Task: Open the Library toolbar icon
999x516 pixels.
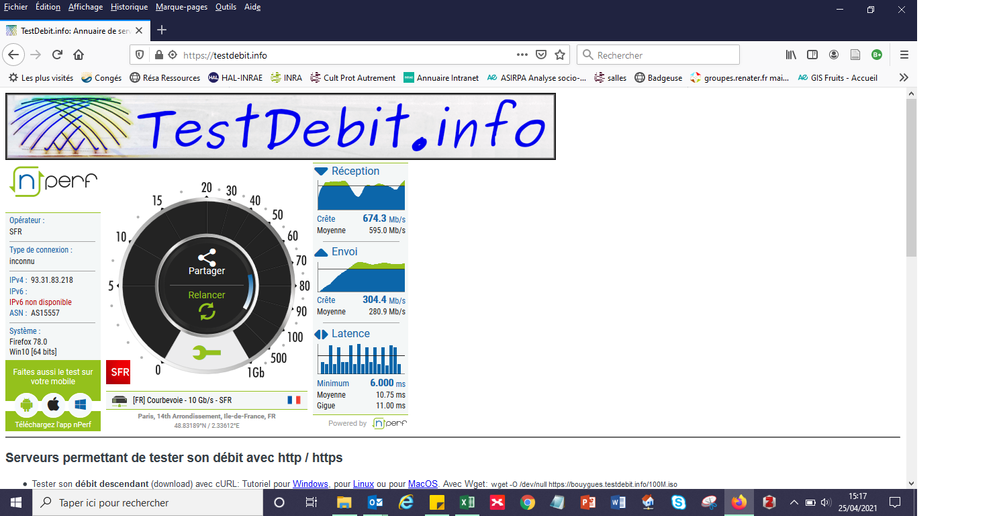Action: pyautogui.click(x=791, y=55)
